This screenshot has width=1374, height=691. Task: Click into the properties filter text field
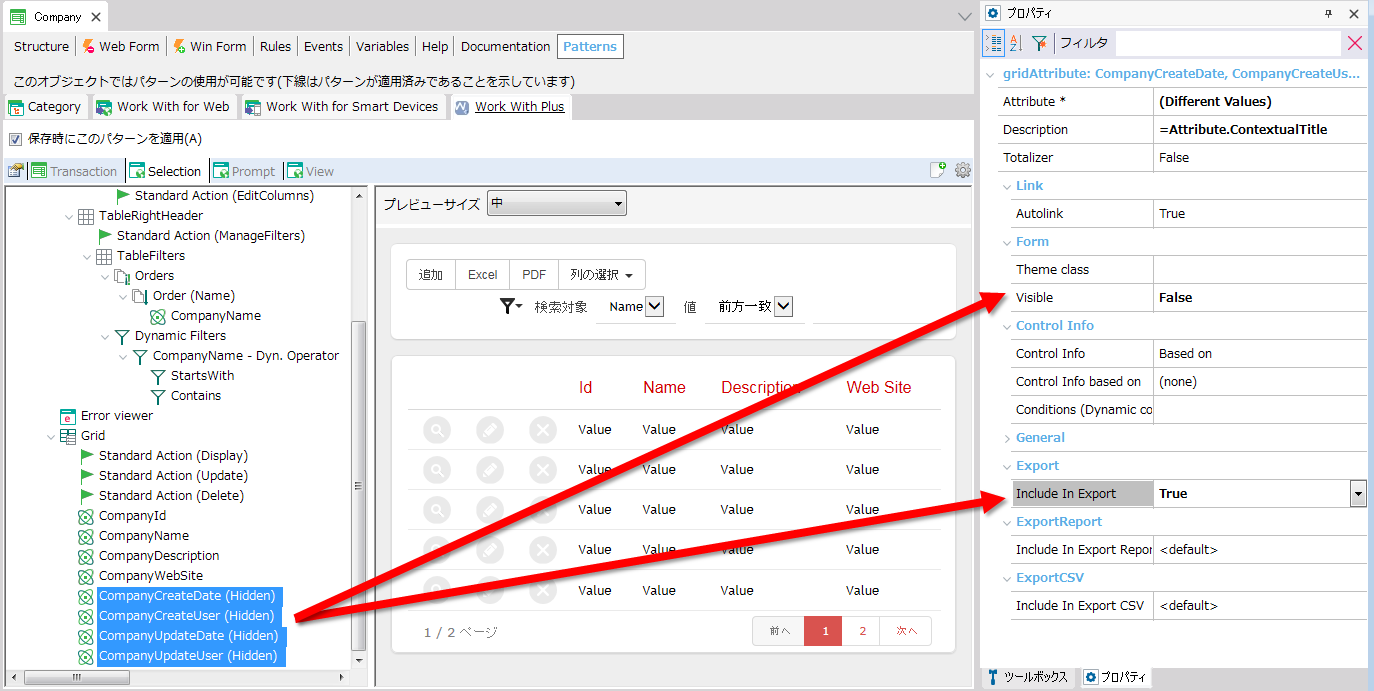point(1225,43)
